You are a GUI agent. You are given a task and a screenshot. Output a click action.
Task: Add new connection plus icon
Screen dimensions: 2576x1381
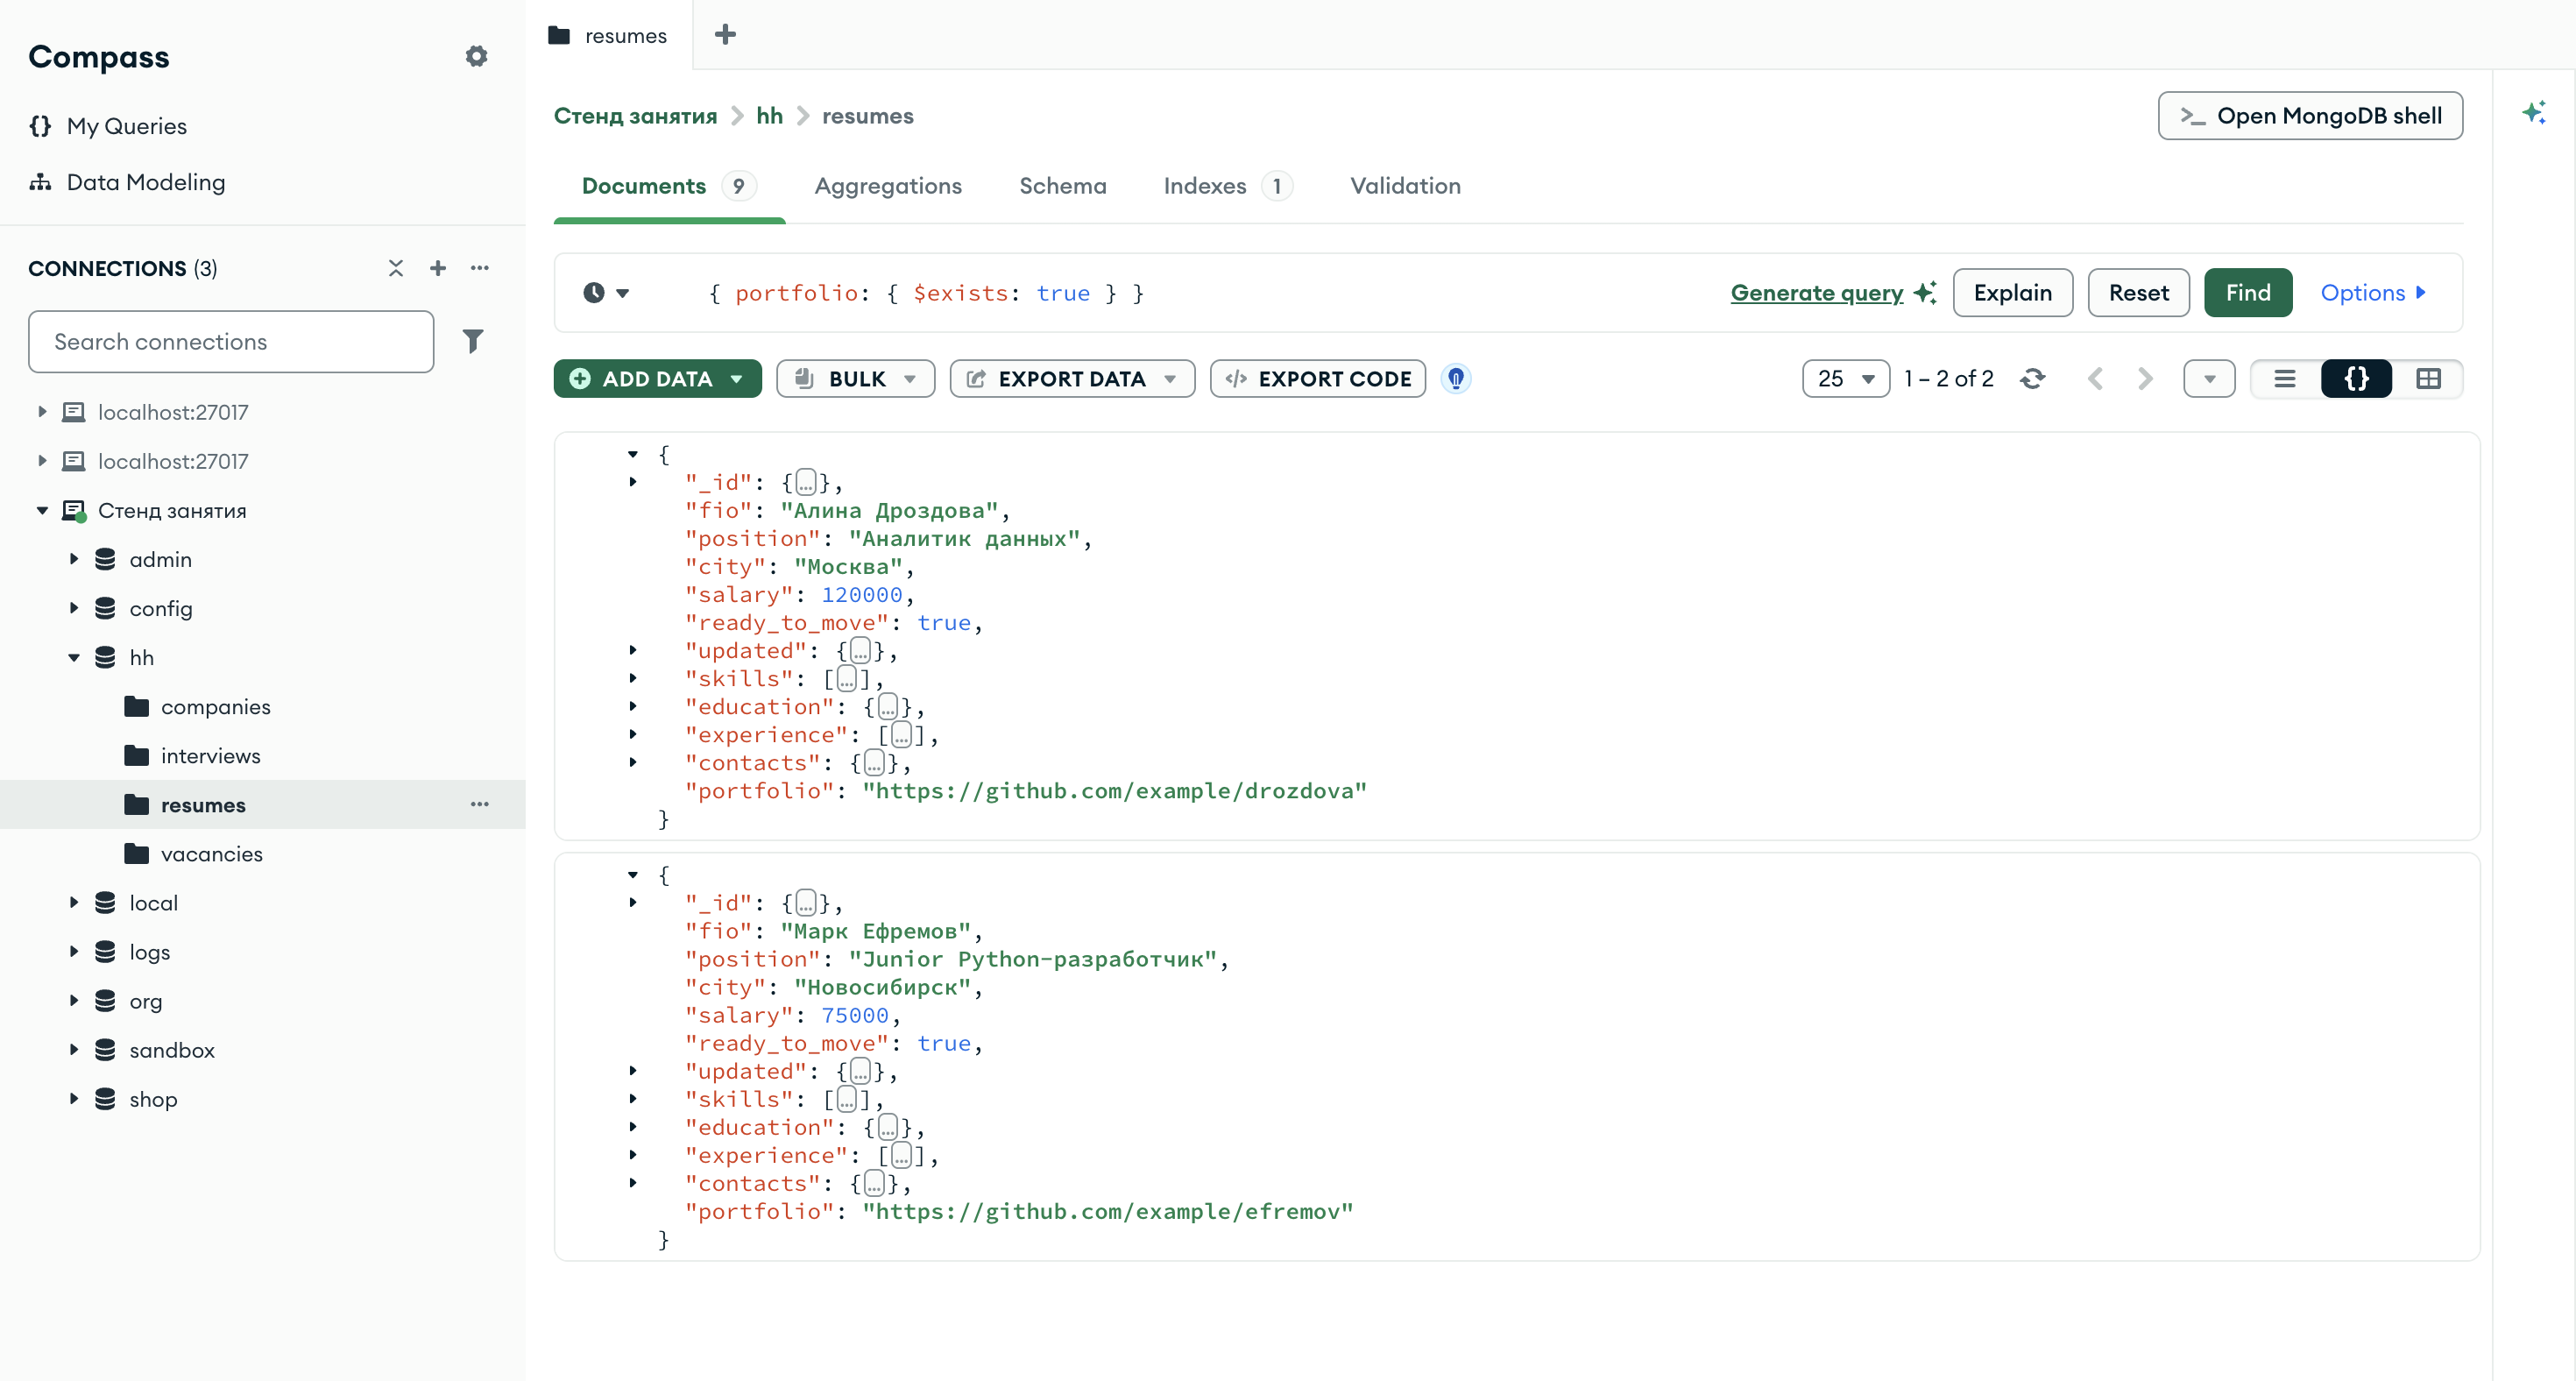(x=438, y=268)
